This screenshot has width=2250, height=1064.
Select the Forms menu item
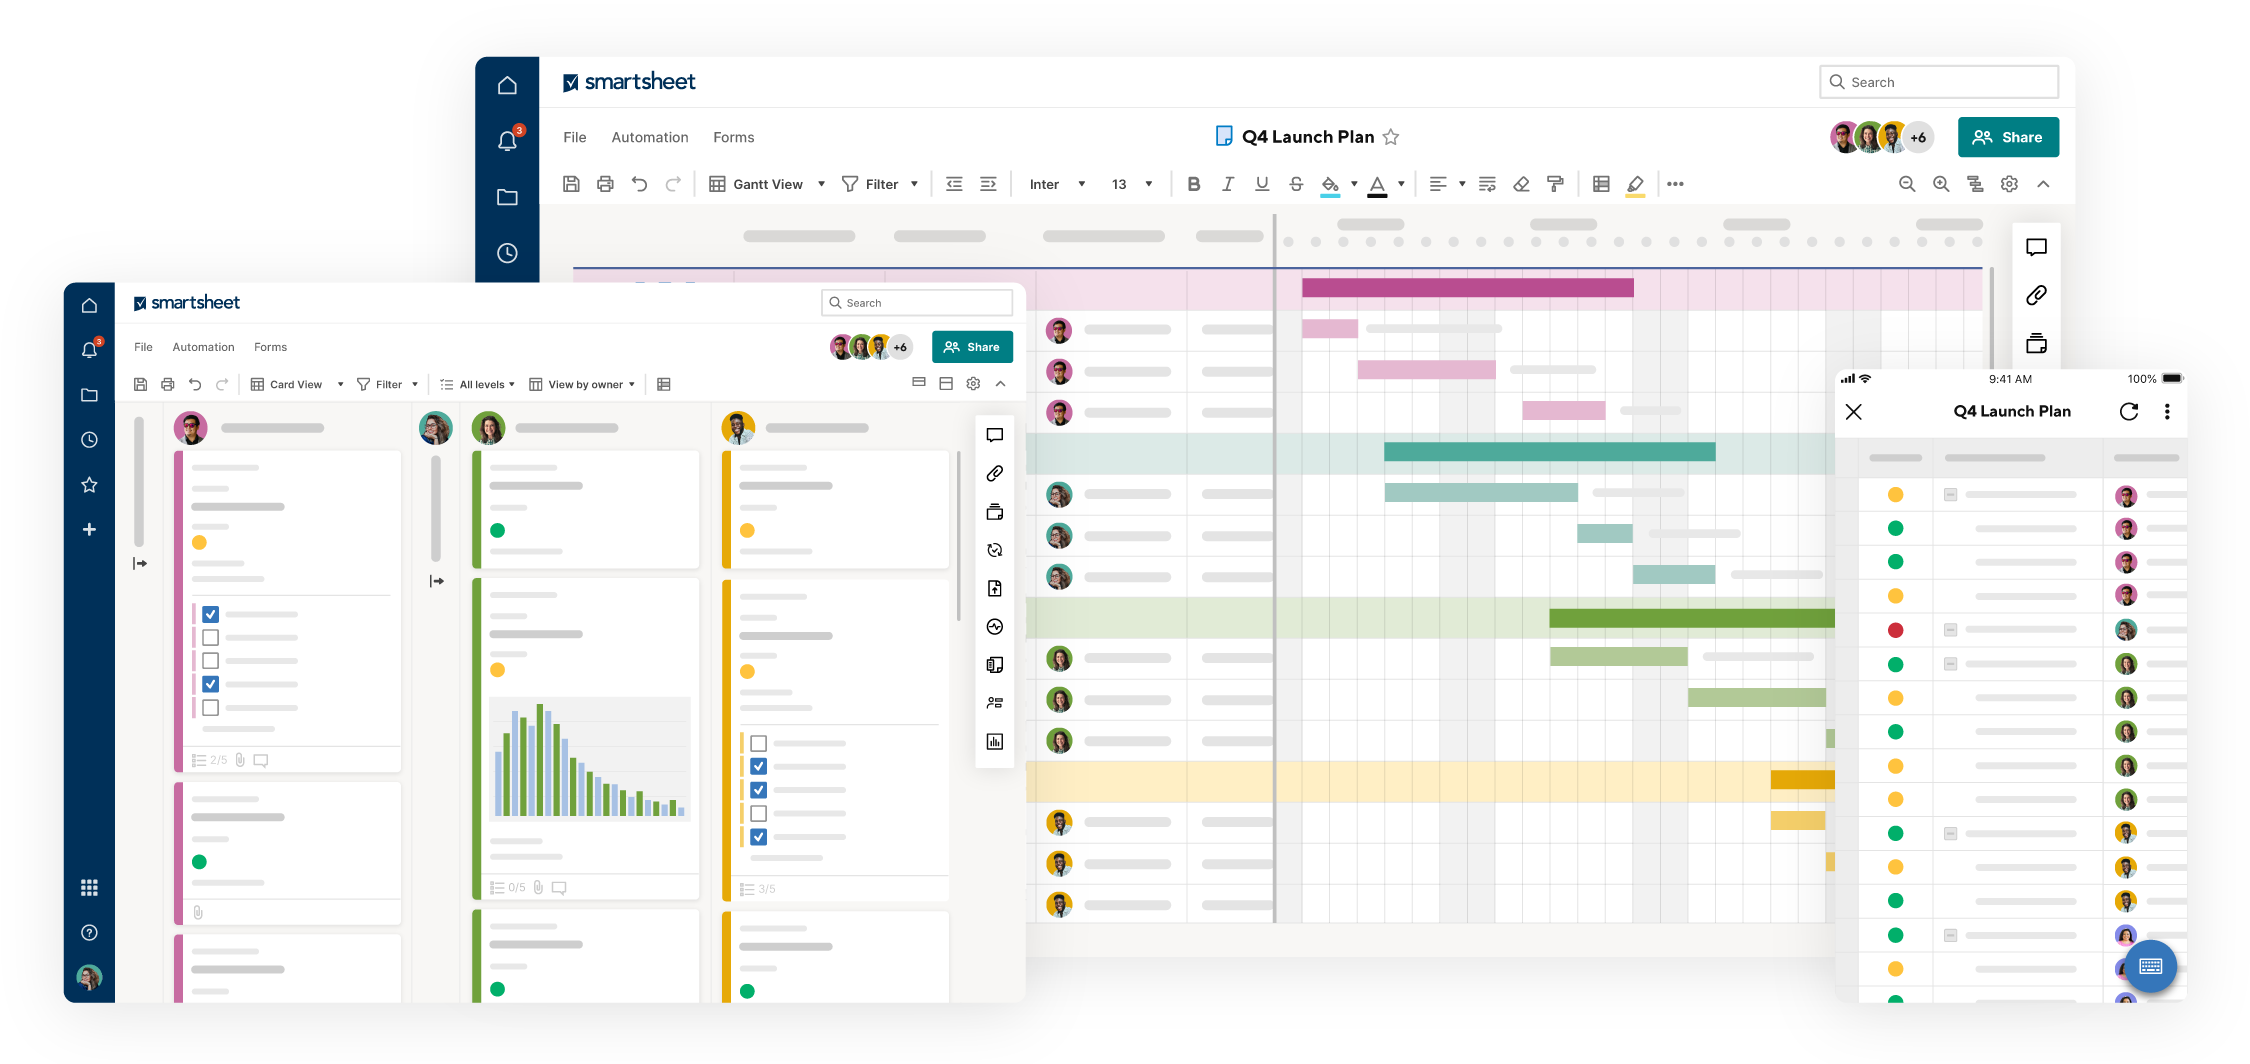pos(733,137)
